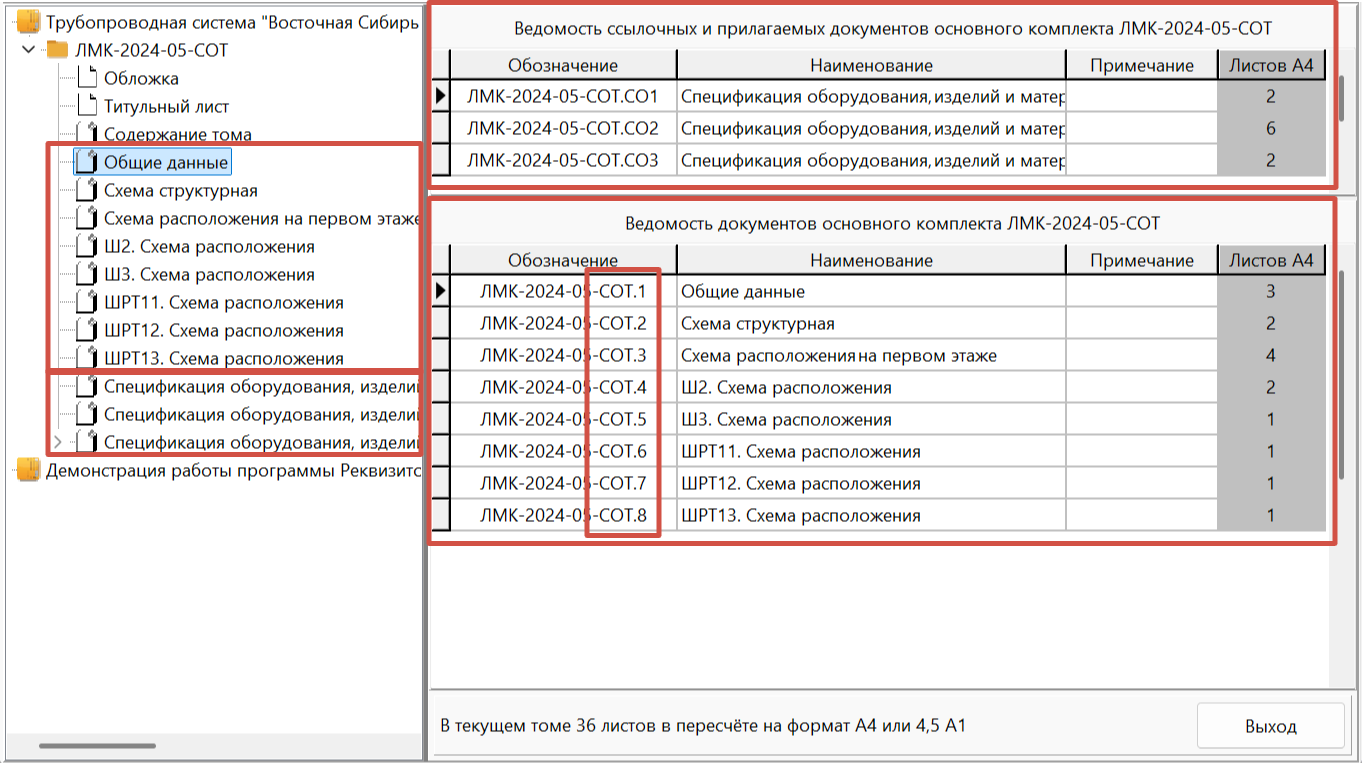Click the Ш2. Схема расположения tree icon

[88, 246]
